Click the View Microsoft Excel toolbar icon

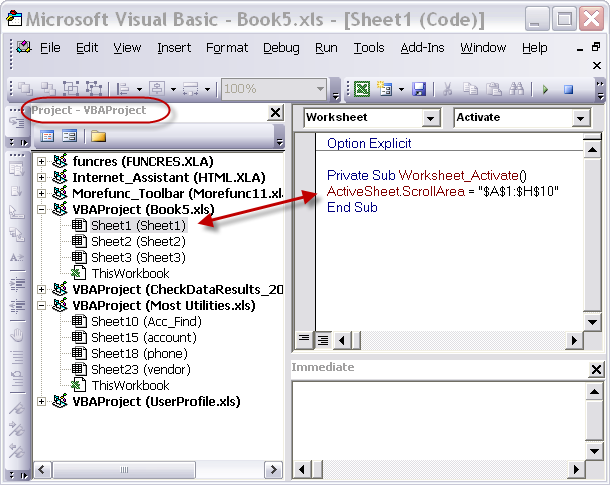point(362,89)
